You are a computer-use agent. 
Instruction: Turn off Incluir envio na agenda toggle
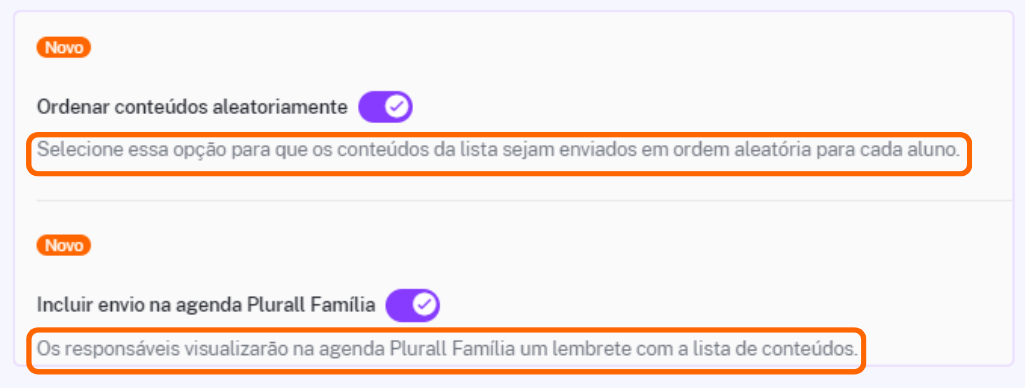[412, 305]
